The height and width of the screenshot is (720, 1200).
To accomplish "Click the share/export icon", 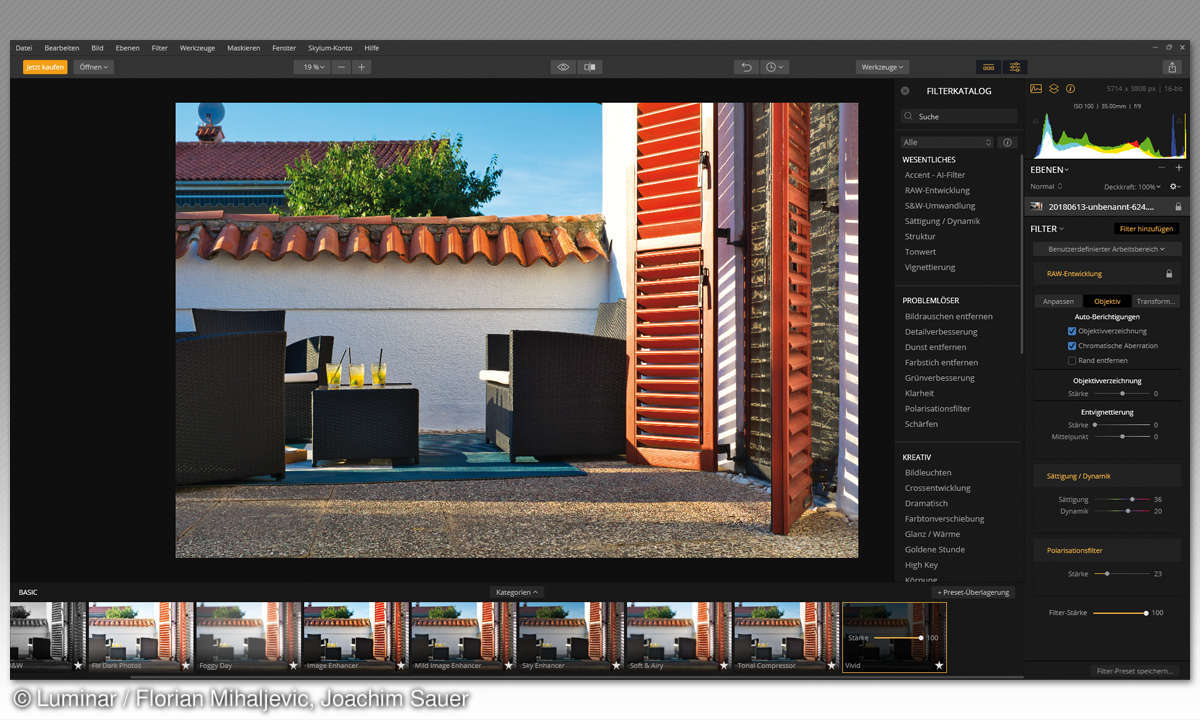I will pos(1172,67).
